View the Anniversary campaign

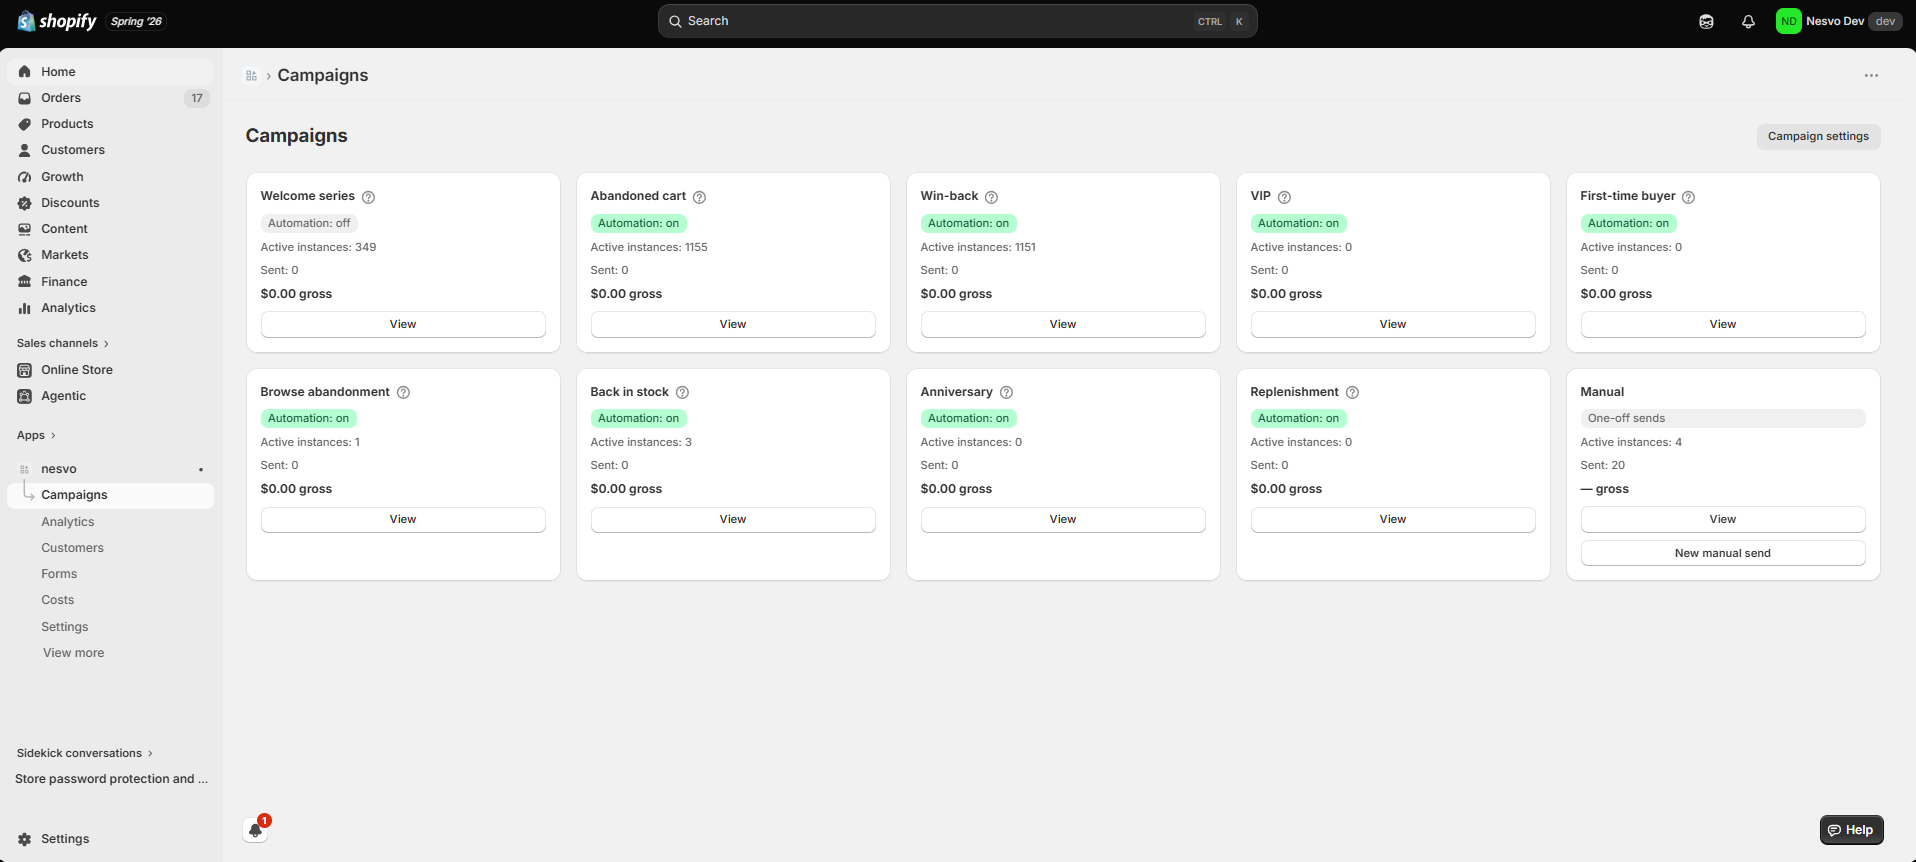coord(1063,519)
